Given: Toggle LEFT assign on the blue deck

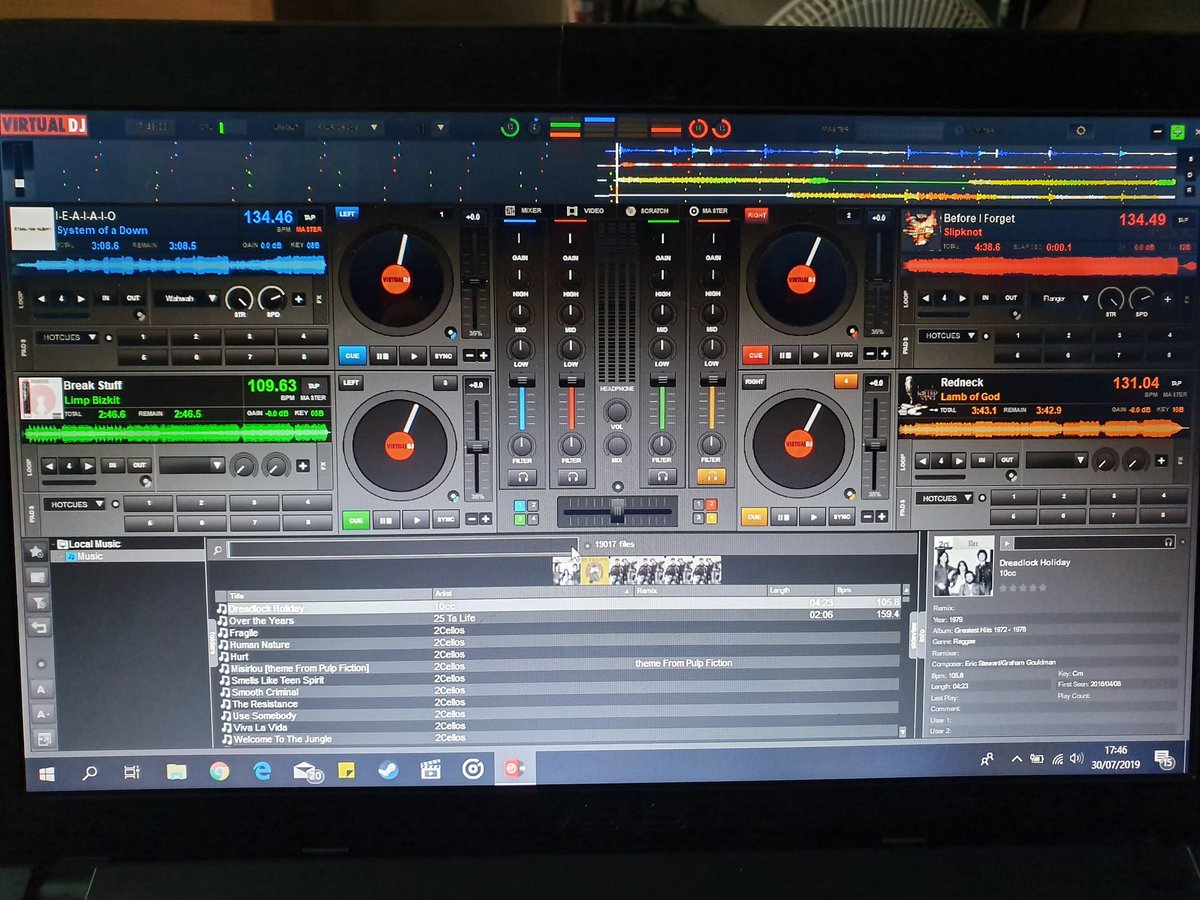Looking at the screenshot, I should click(x=347, y=213).
